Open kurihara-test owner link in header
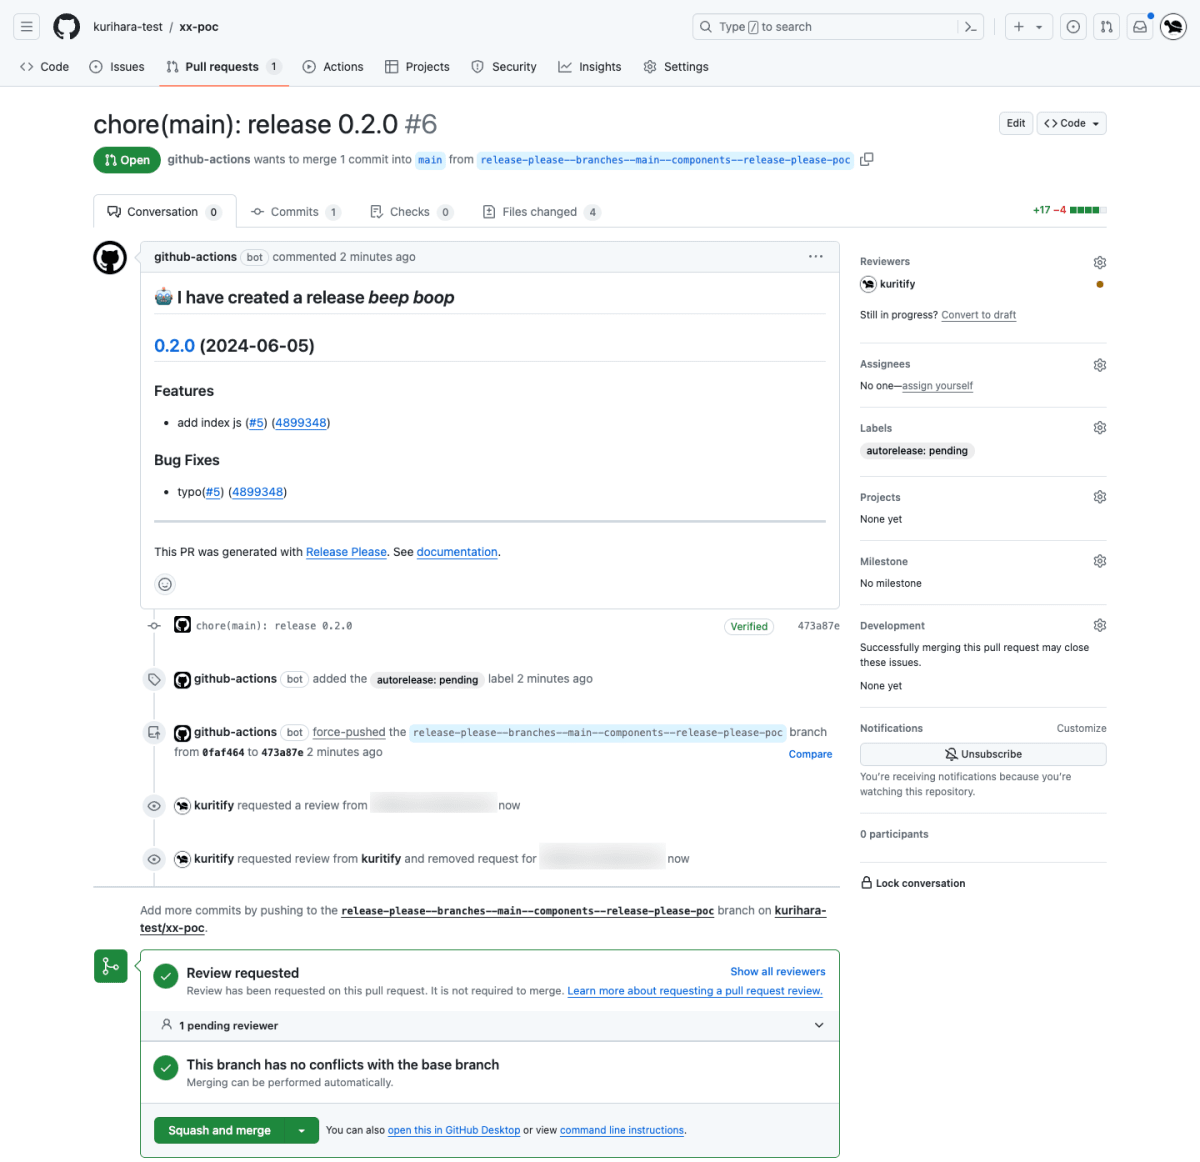1200x1162 pixels. (x=128, y=27)
